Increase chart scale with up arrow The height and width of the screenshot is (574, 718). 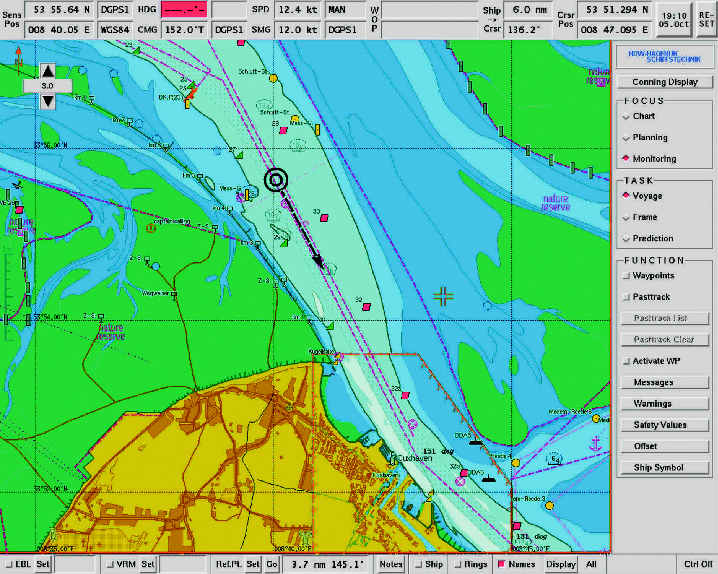pos(48,71)
